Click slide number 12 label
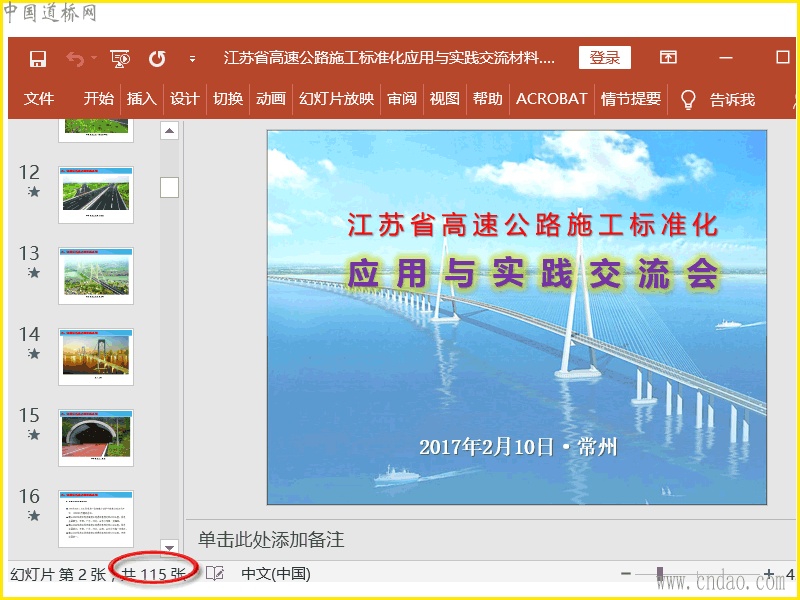 (x=29, y=172)
